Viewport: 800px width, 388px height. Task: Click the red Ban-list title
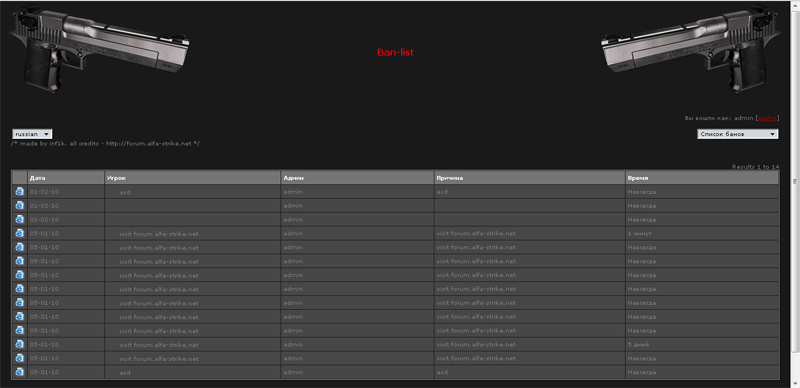395,52
